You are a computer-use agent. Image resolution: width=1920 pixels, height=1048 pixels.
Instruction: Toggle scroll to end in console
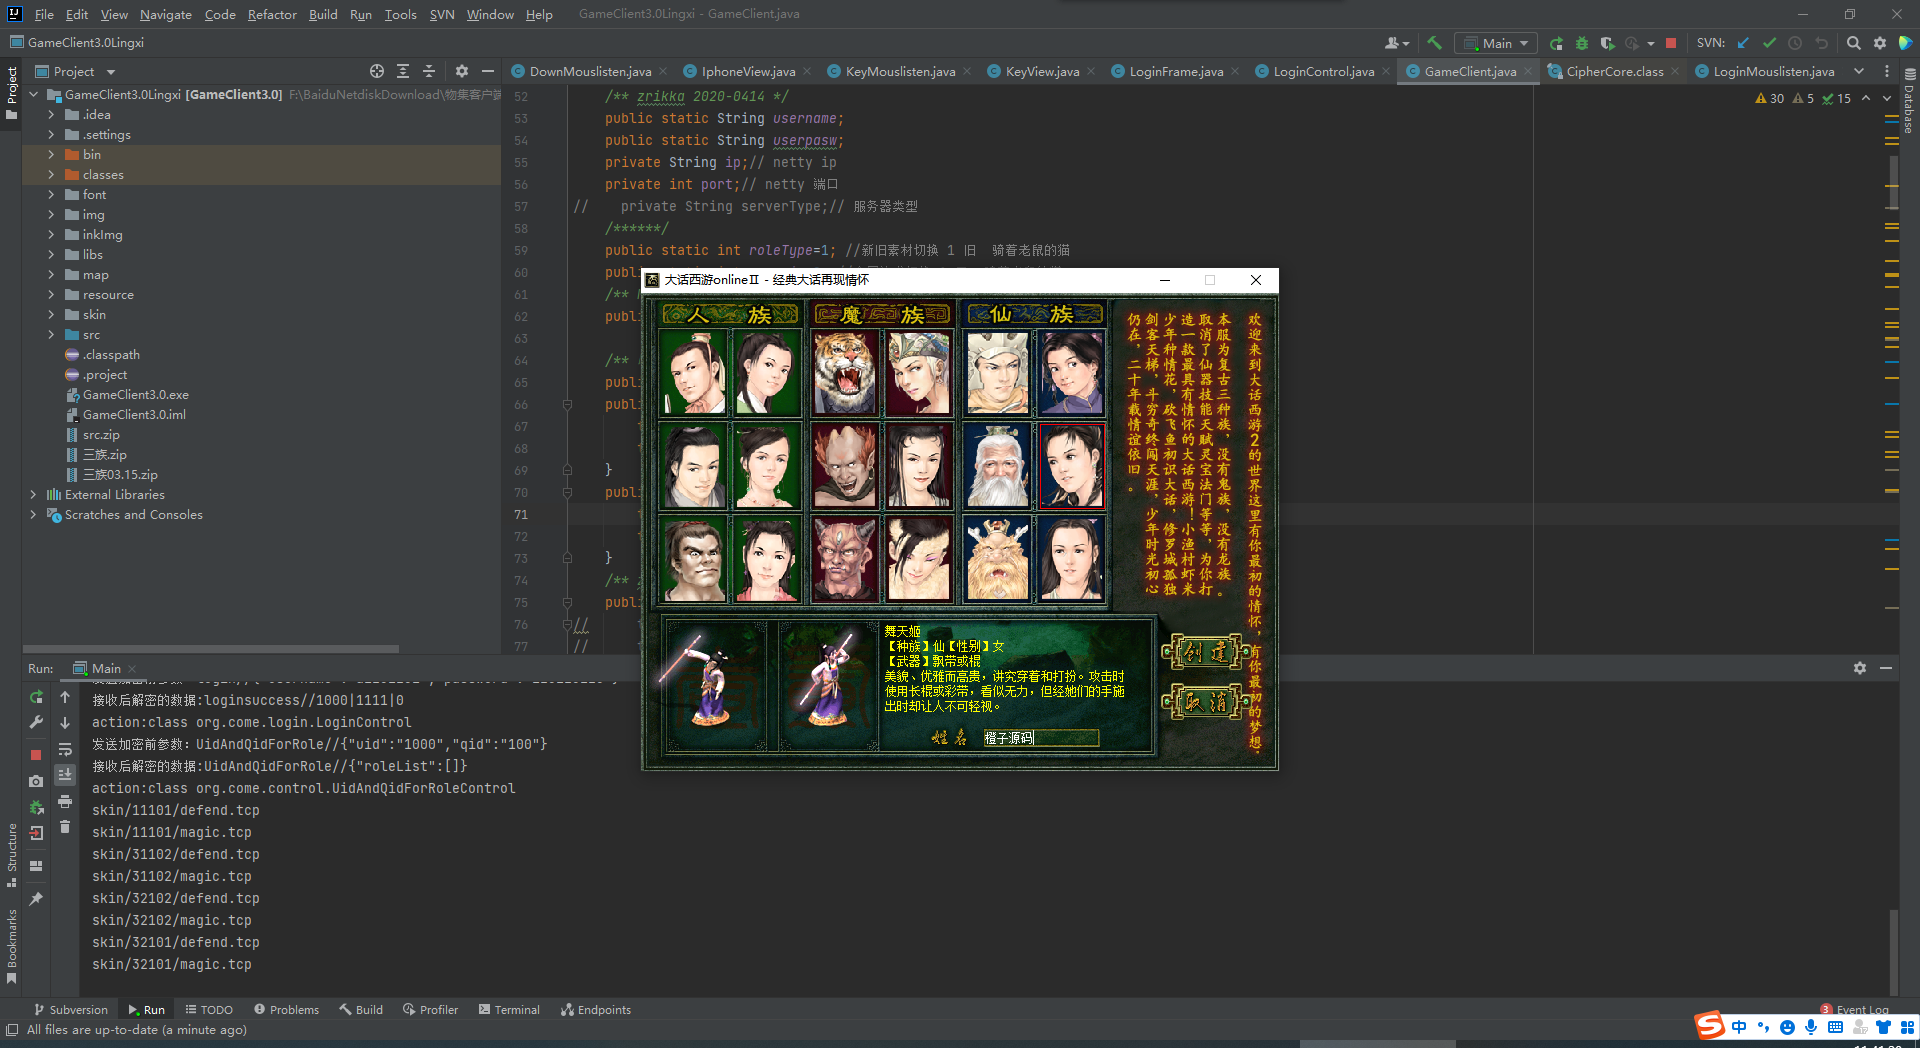click(65, 775)
